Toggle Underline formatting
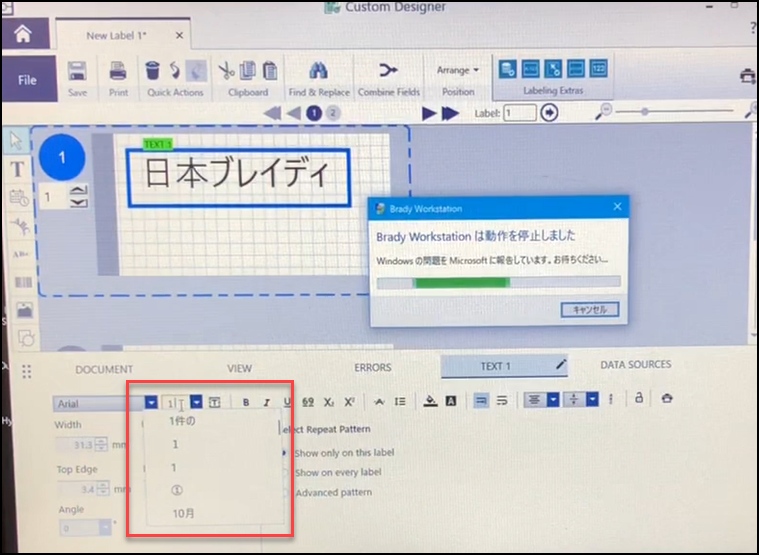The width and height of the screenshot is (759, 555). (287, 402)
